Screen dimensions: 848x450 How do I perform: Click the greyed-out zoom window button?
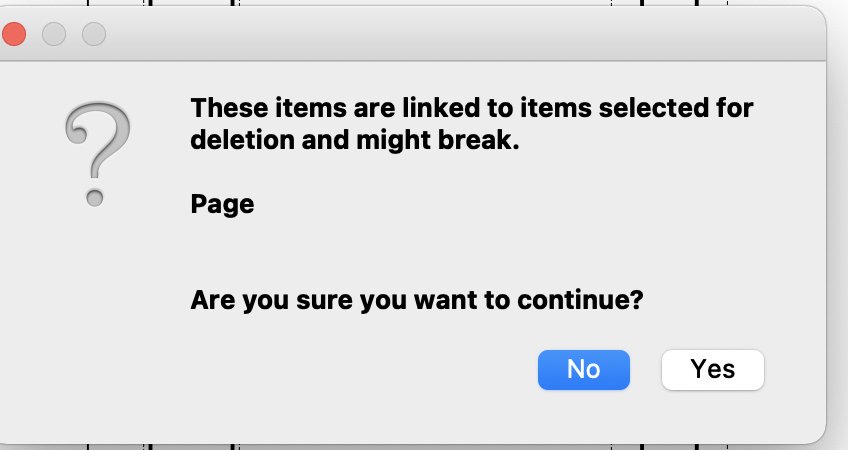tap(94, 34)
